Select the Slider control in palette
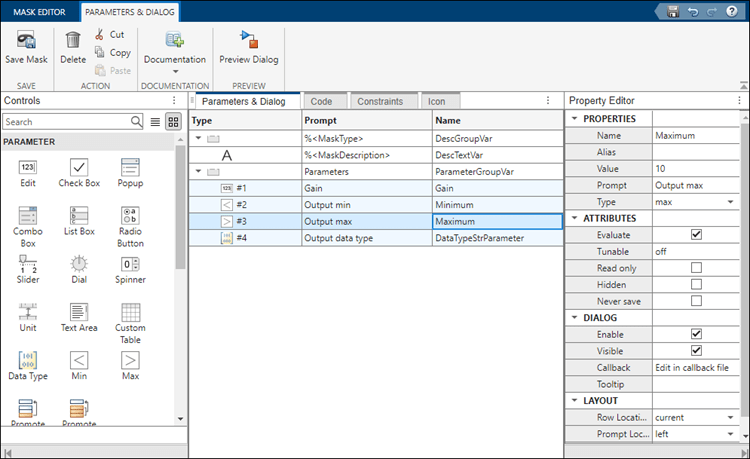The width and height of the screenshot is (750, 459). point(28,264)
